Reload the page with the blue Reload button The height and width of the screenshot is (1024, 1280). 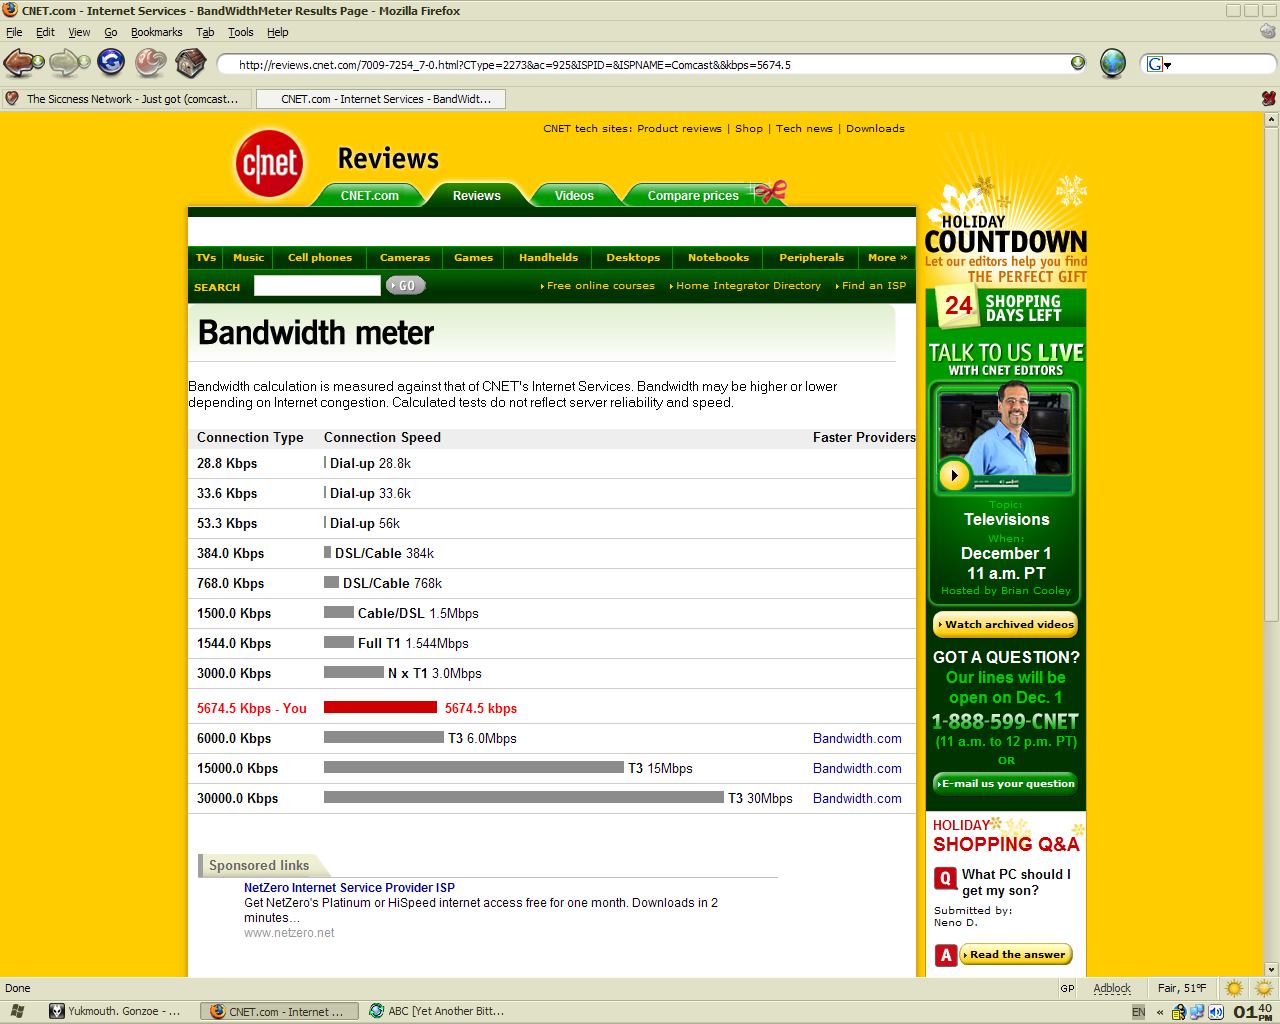tap(111, 63)
